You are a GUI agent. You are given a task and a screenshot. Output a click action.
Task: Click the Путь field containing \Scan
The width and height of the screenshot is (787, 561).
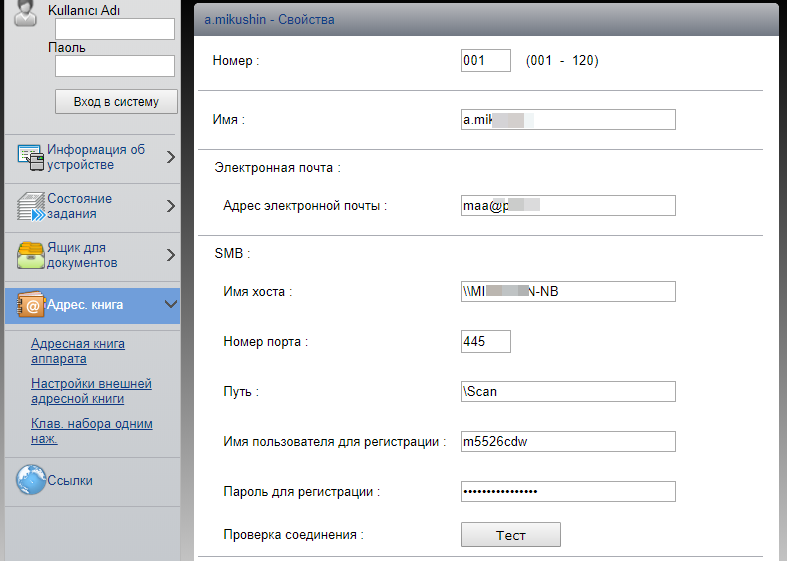tap(568, 391)
